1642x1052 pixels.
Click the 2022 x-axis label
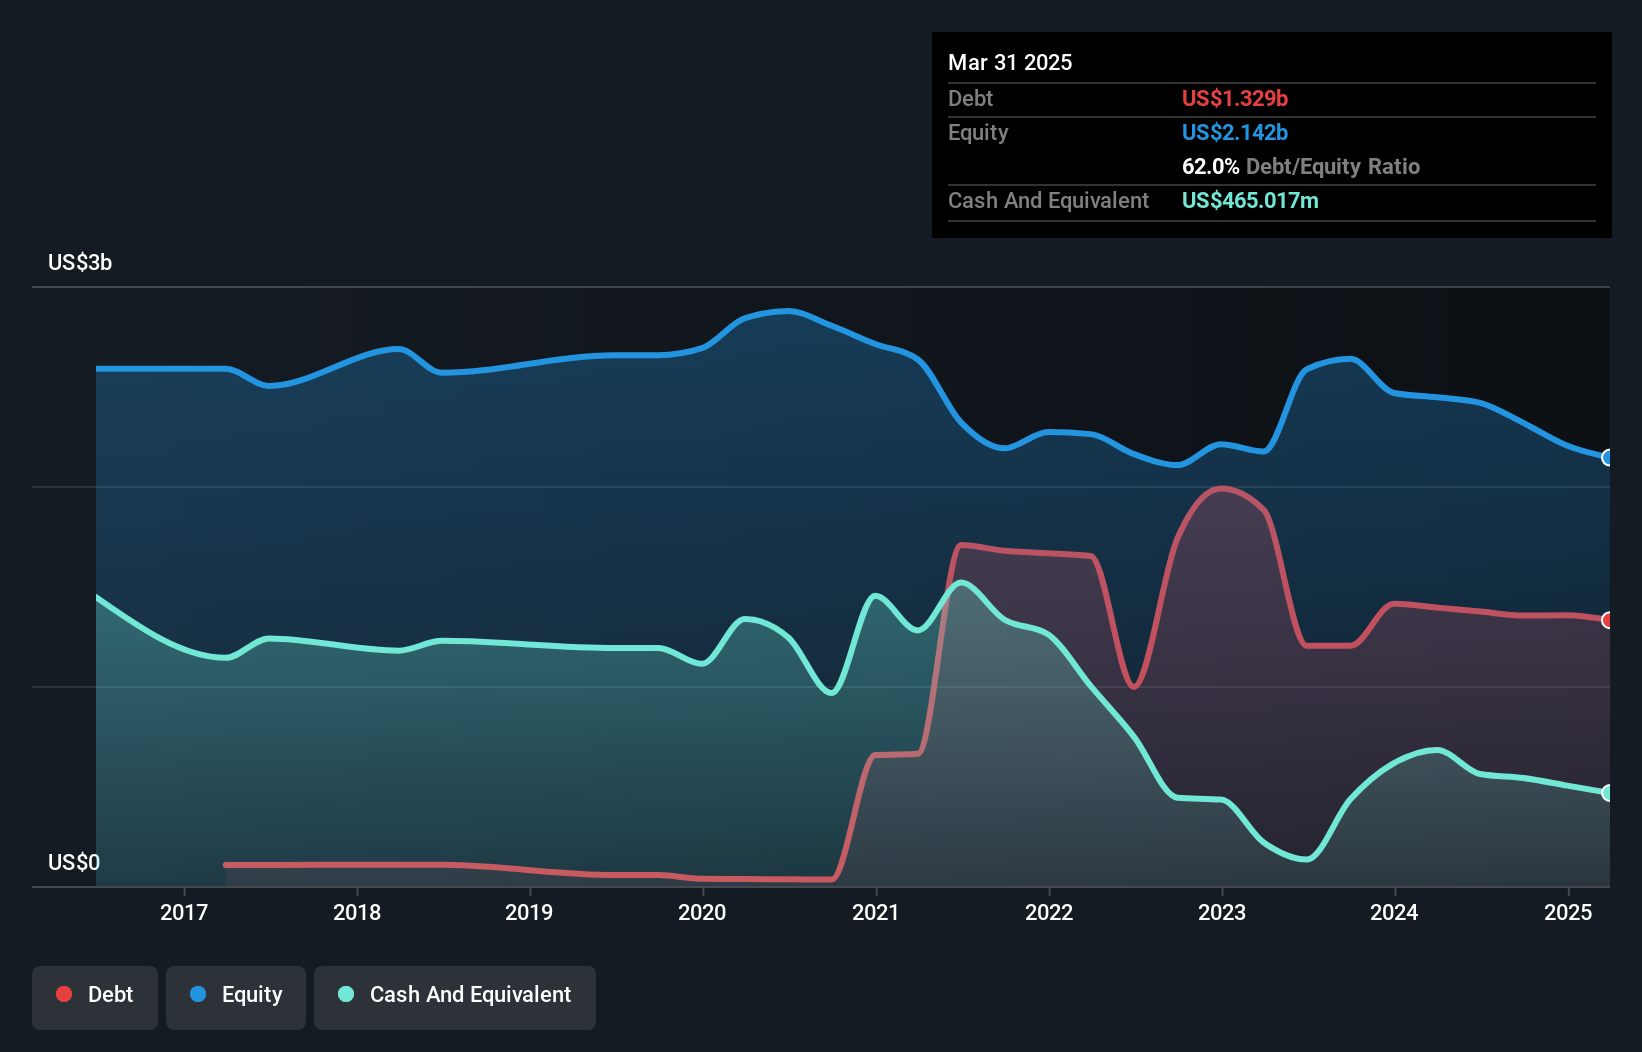(x=1049, y=912)
